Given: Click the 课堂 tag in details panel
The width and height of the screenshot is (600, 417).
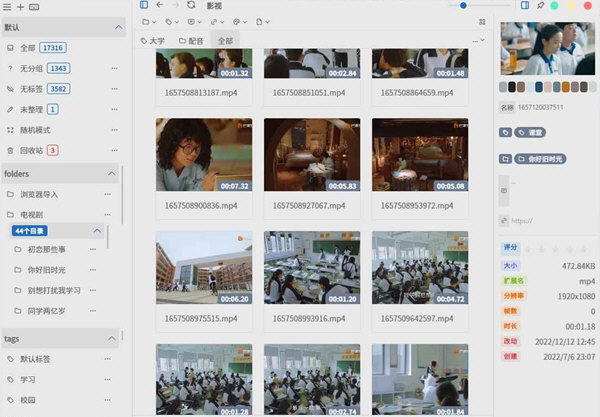Looking at the screenshot, I should click(535, 132).
